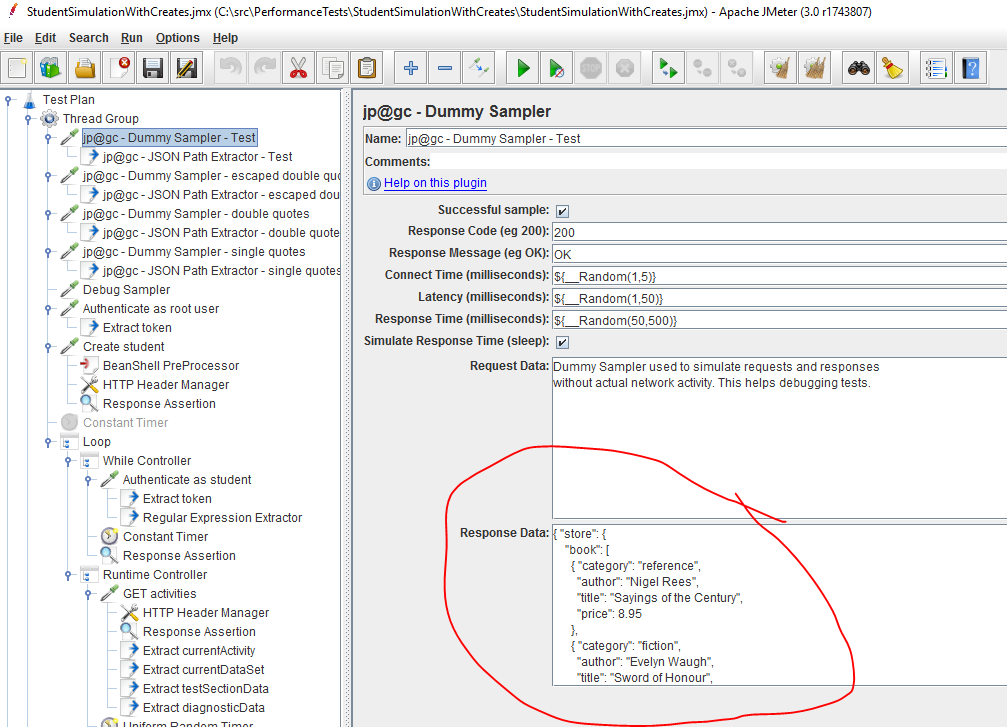Open the File menu
This screenshot has height=727, width=1007.
pos(13,38)
